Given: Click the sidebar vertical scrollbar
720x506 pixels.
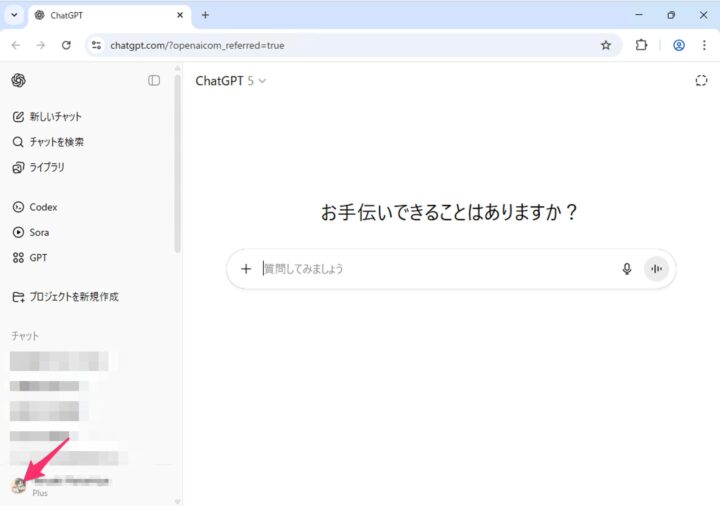Looking at the screenshot, I should pyautogui.click(x=177, y=163).
